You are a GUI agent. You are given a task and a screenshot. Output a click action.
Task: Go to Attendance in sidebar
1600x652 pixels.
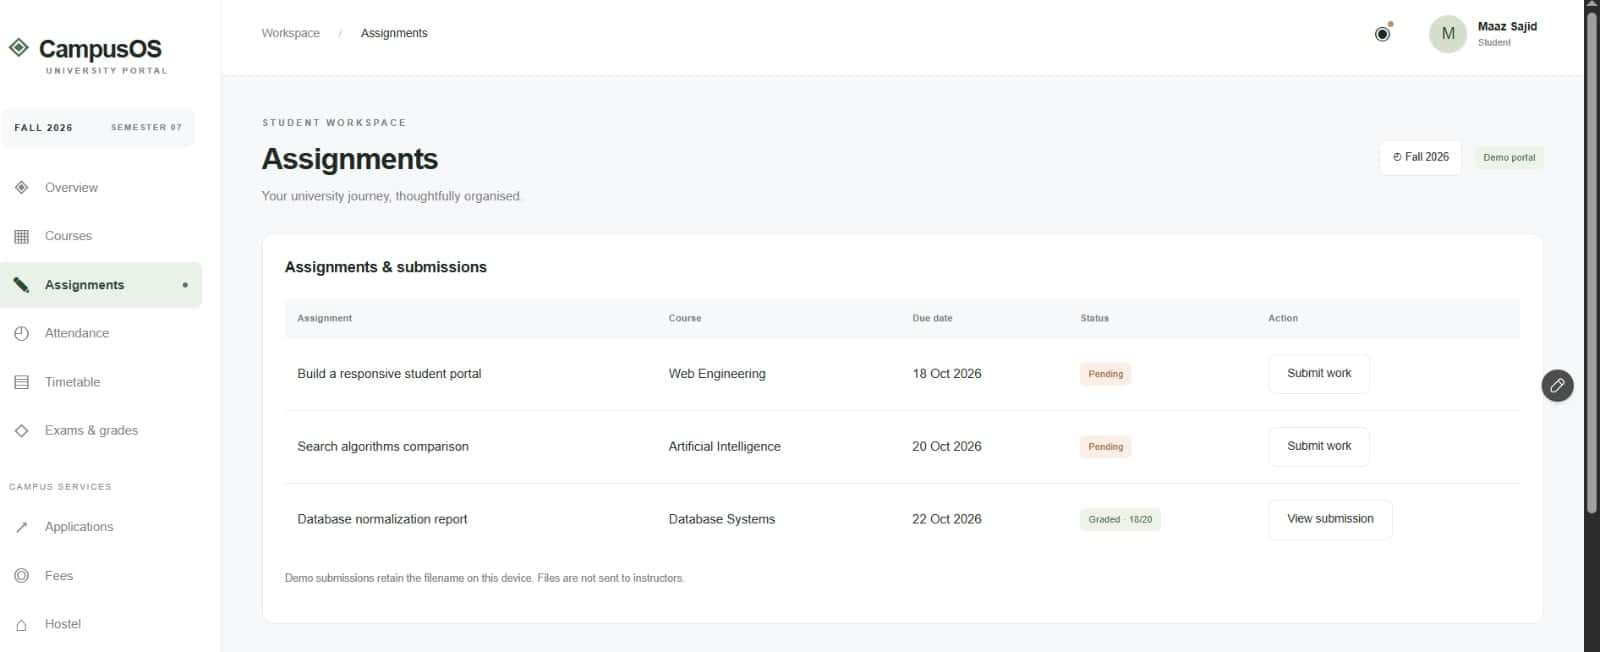101,333
